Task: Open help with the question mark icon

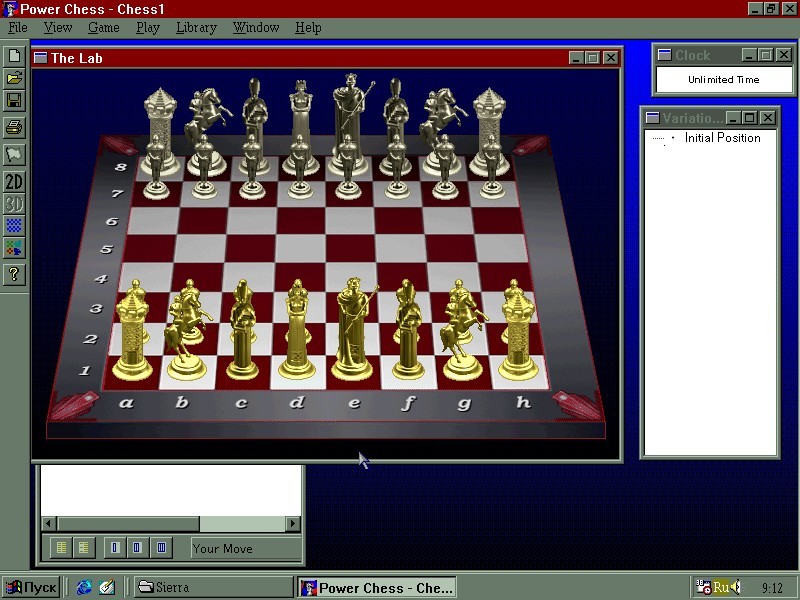Action: tap(14, 274)
